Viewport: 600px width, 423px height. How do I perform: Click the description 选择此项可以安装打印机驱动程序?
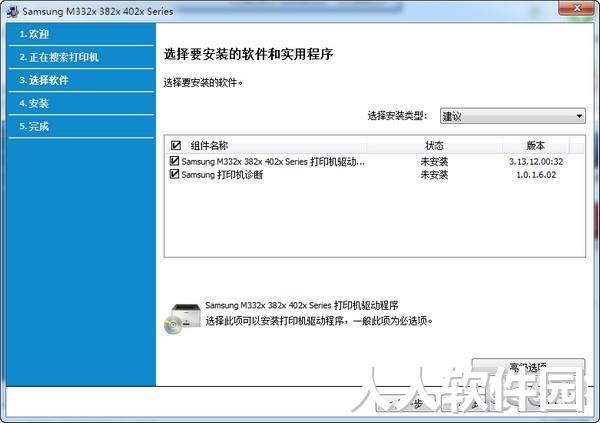tap(319, 321)
